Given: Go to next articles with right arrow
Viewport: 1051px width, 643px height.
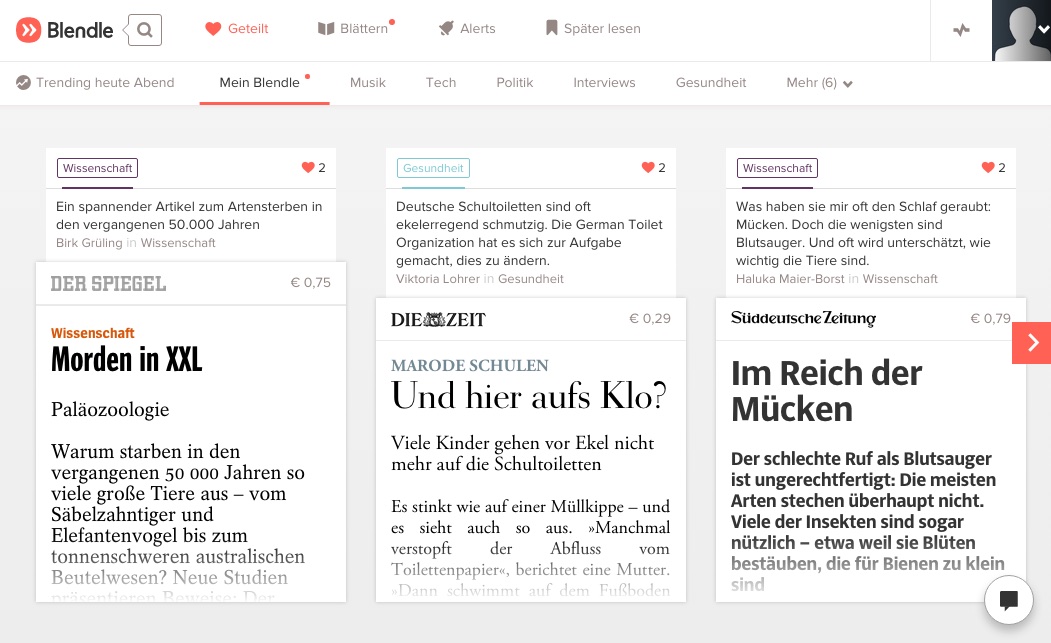Looking at the screenshot, I should (1031, 343).
